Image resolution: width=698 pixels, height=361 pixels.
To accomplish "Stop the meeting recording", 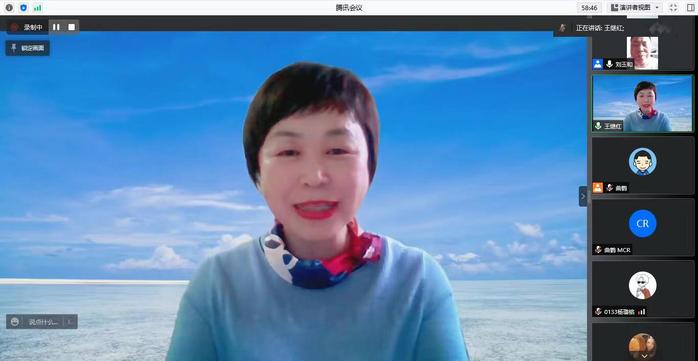I will coord(71,27).
